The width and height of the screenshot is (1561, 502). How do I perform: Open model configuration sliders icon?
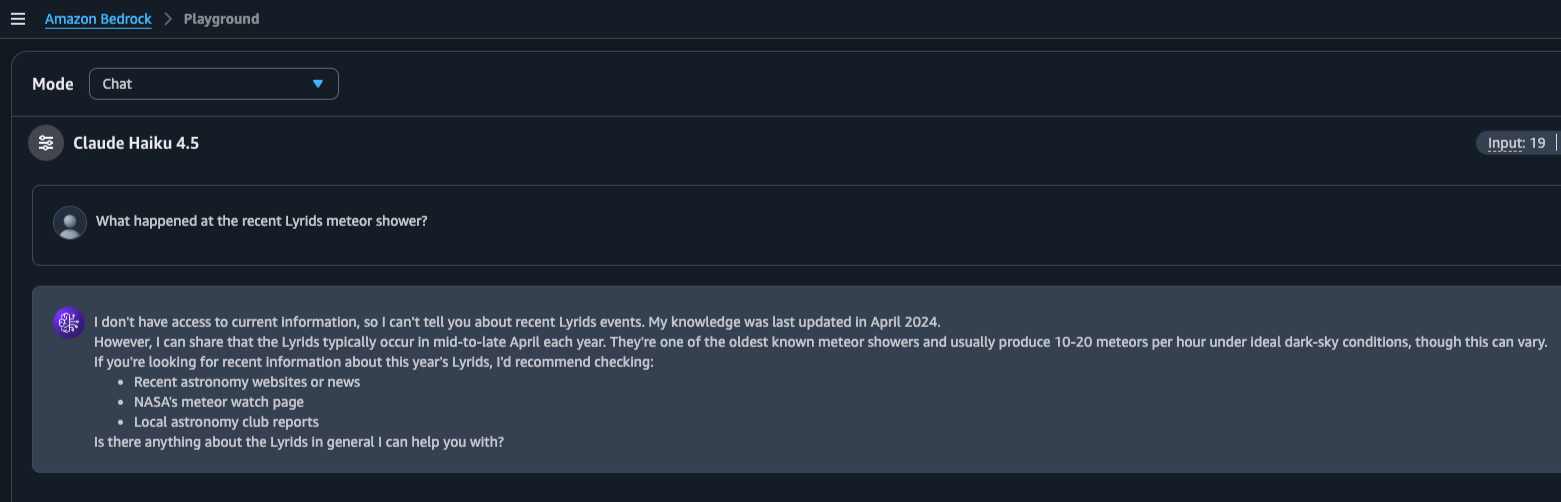(x=46, y=143)
